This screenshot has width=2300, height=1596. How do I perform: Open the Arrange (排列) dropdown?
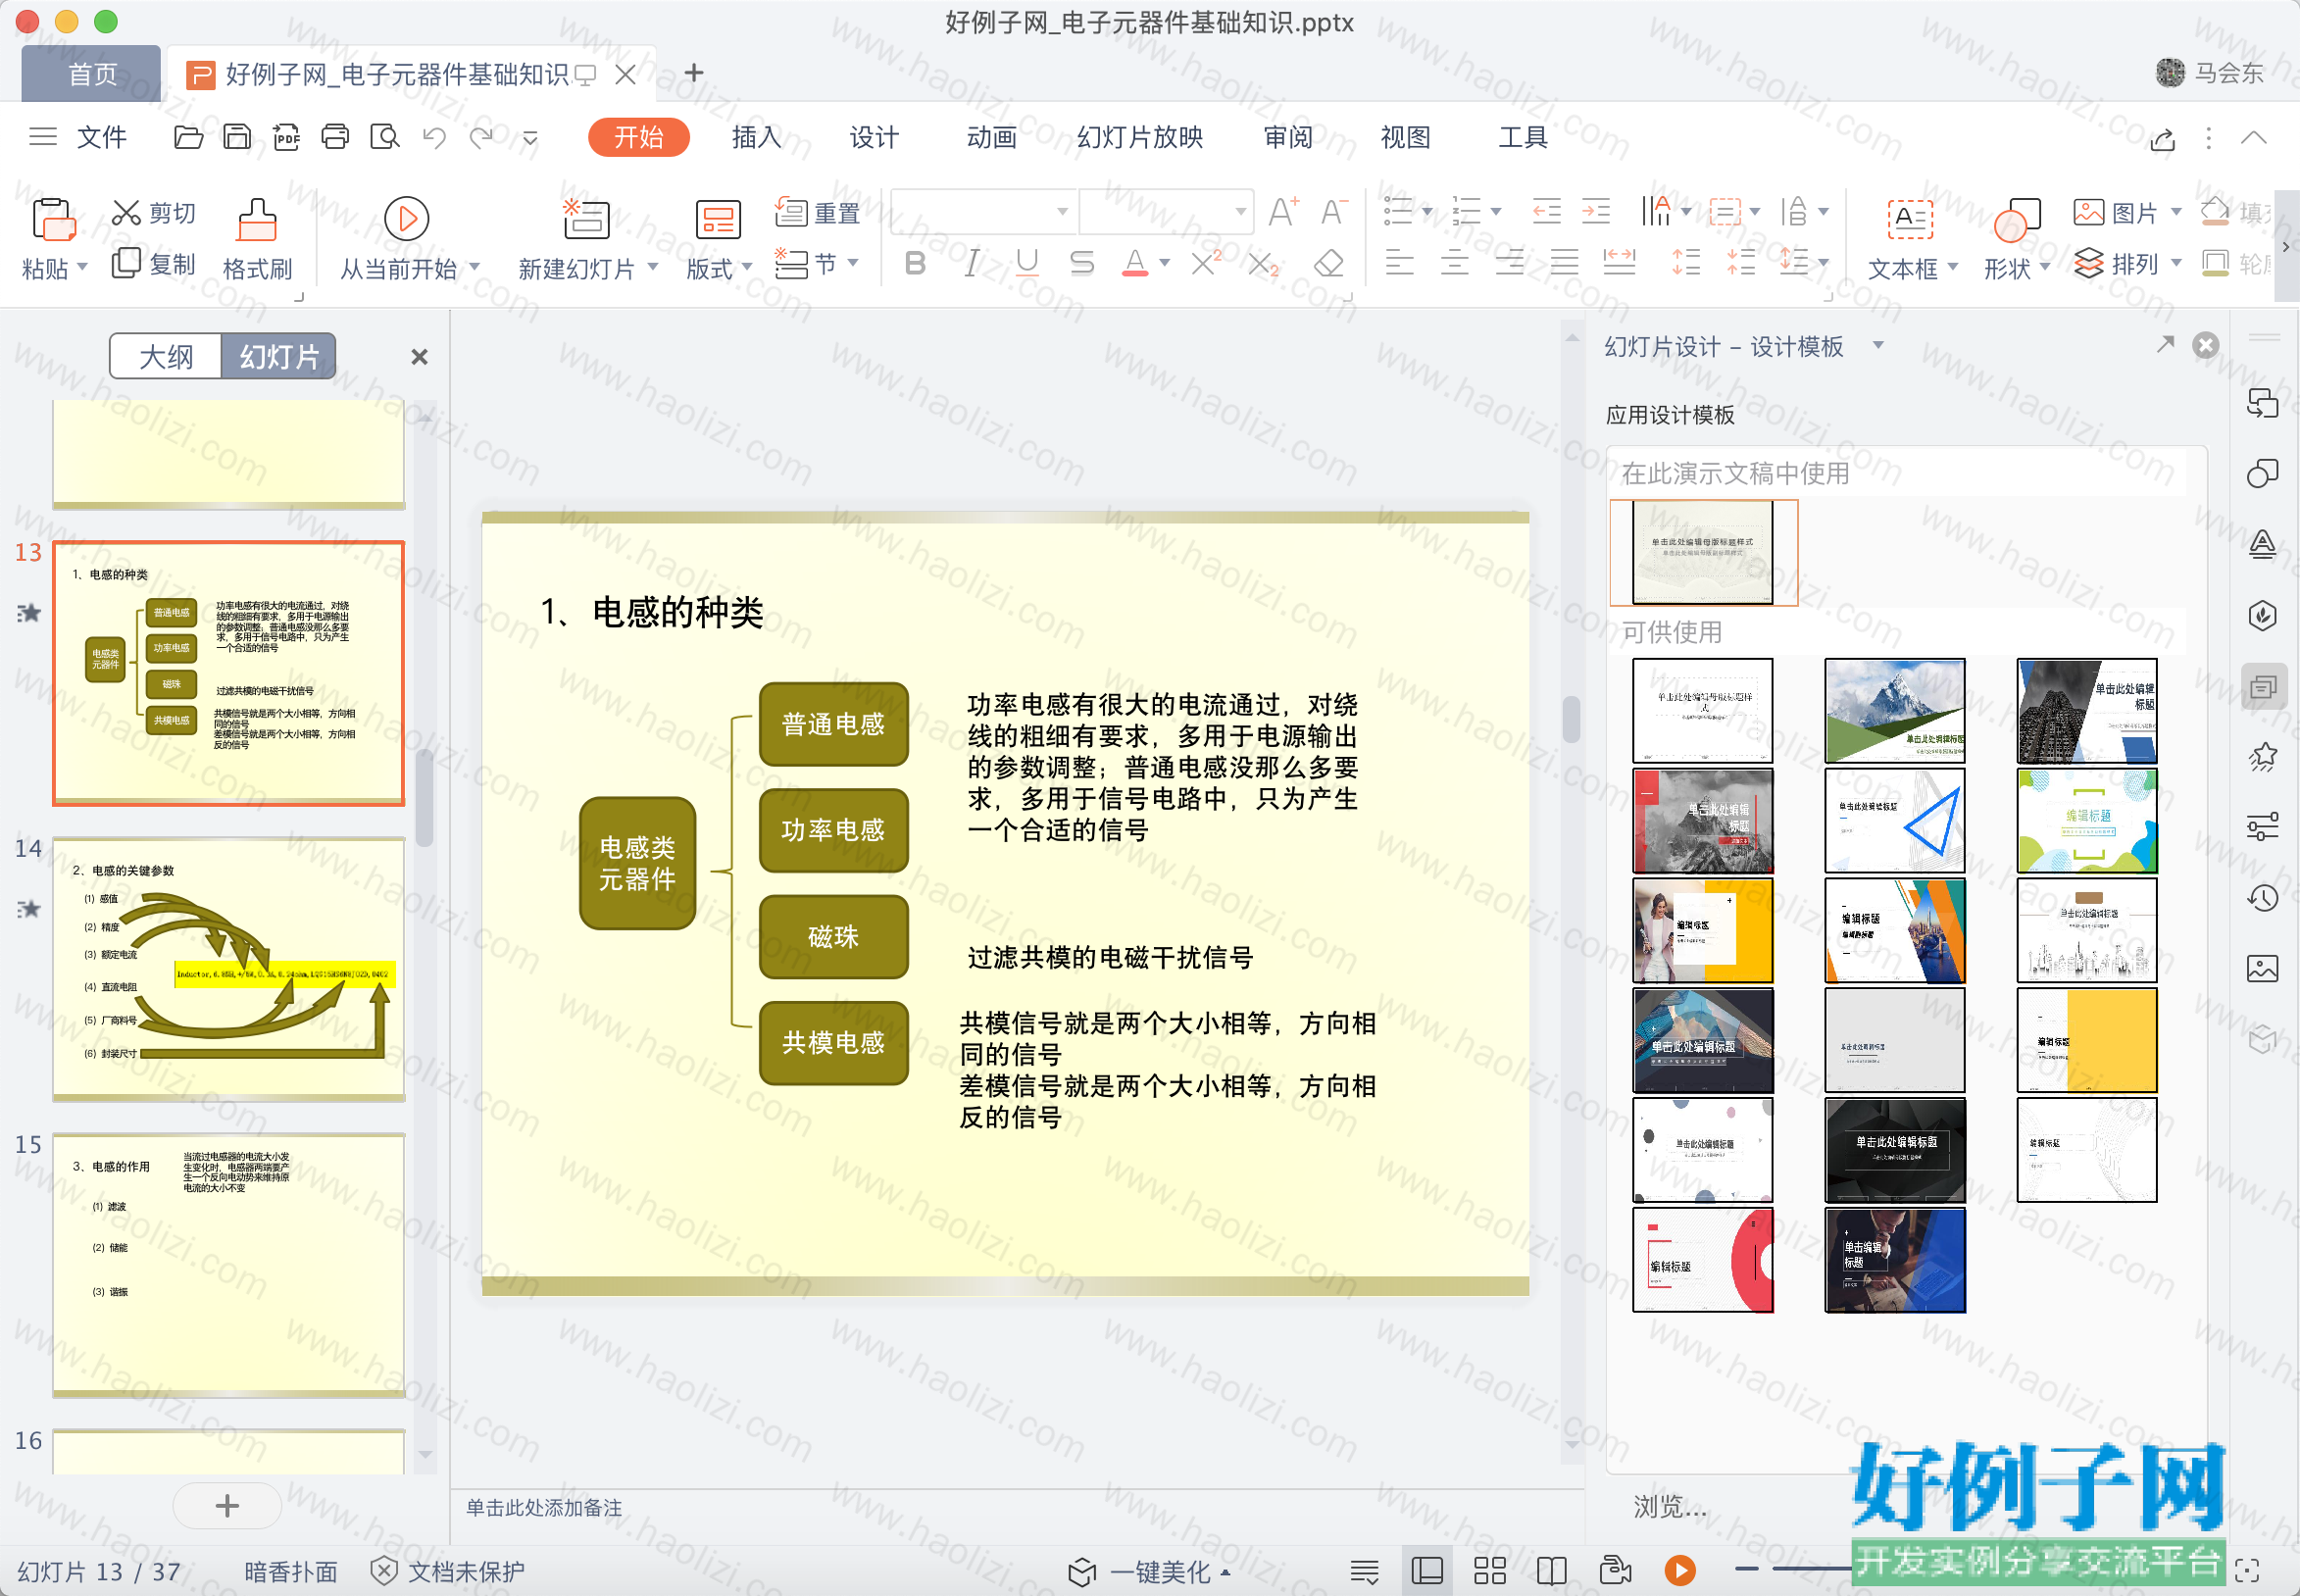(x=2176, y=264)
